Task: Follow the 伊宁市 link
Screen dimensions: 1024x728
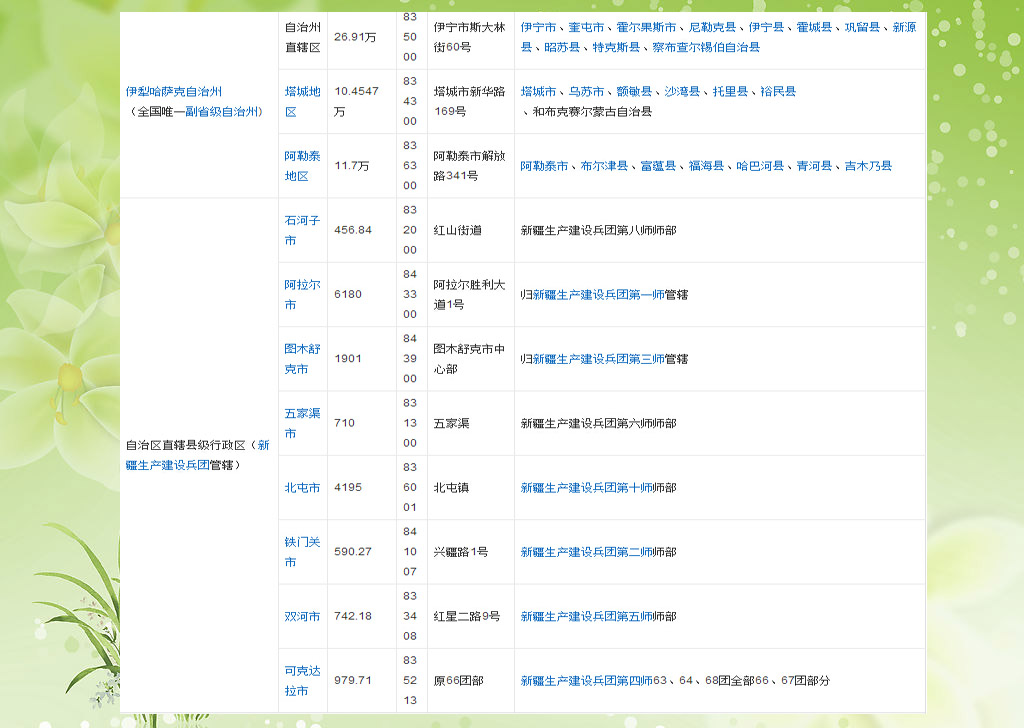Action: pos(538,27)
